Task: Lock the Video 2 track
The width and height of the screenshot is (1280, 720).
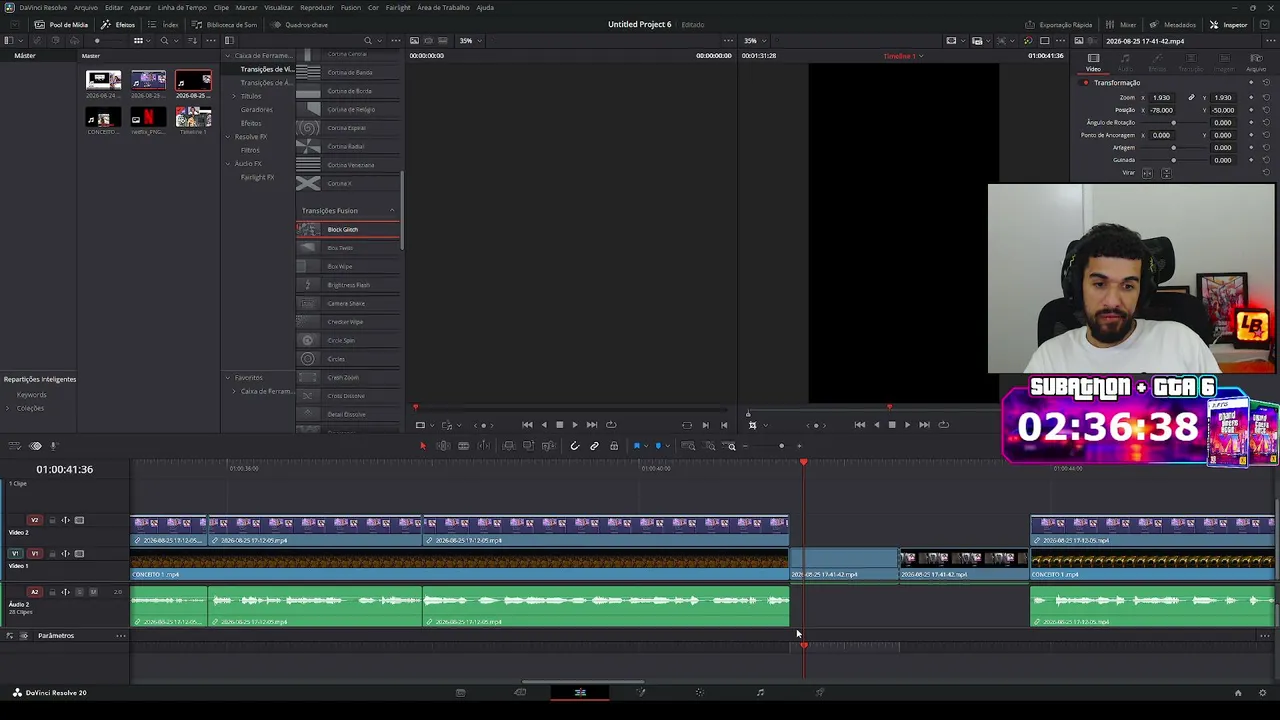Action: click(51, 520)
